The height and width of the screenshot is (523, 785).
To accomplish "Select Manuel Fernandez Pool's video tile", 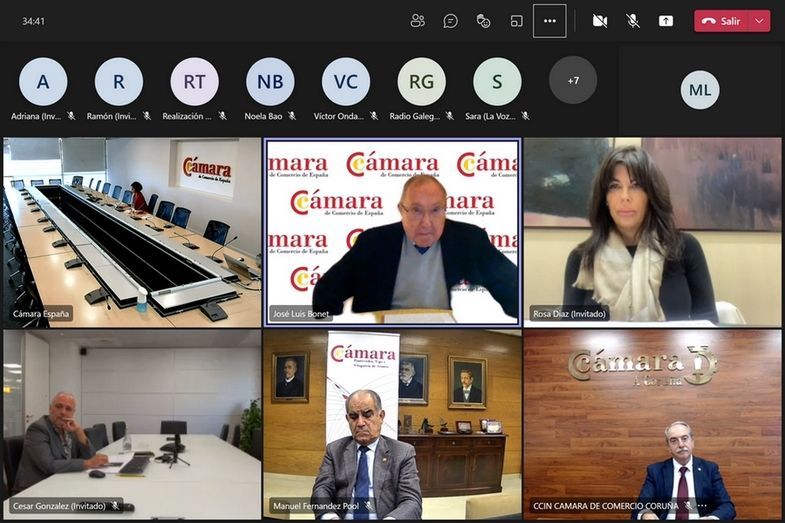I will click(392, 423).
